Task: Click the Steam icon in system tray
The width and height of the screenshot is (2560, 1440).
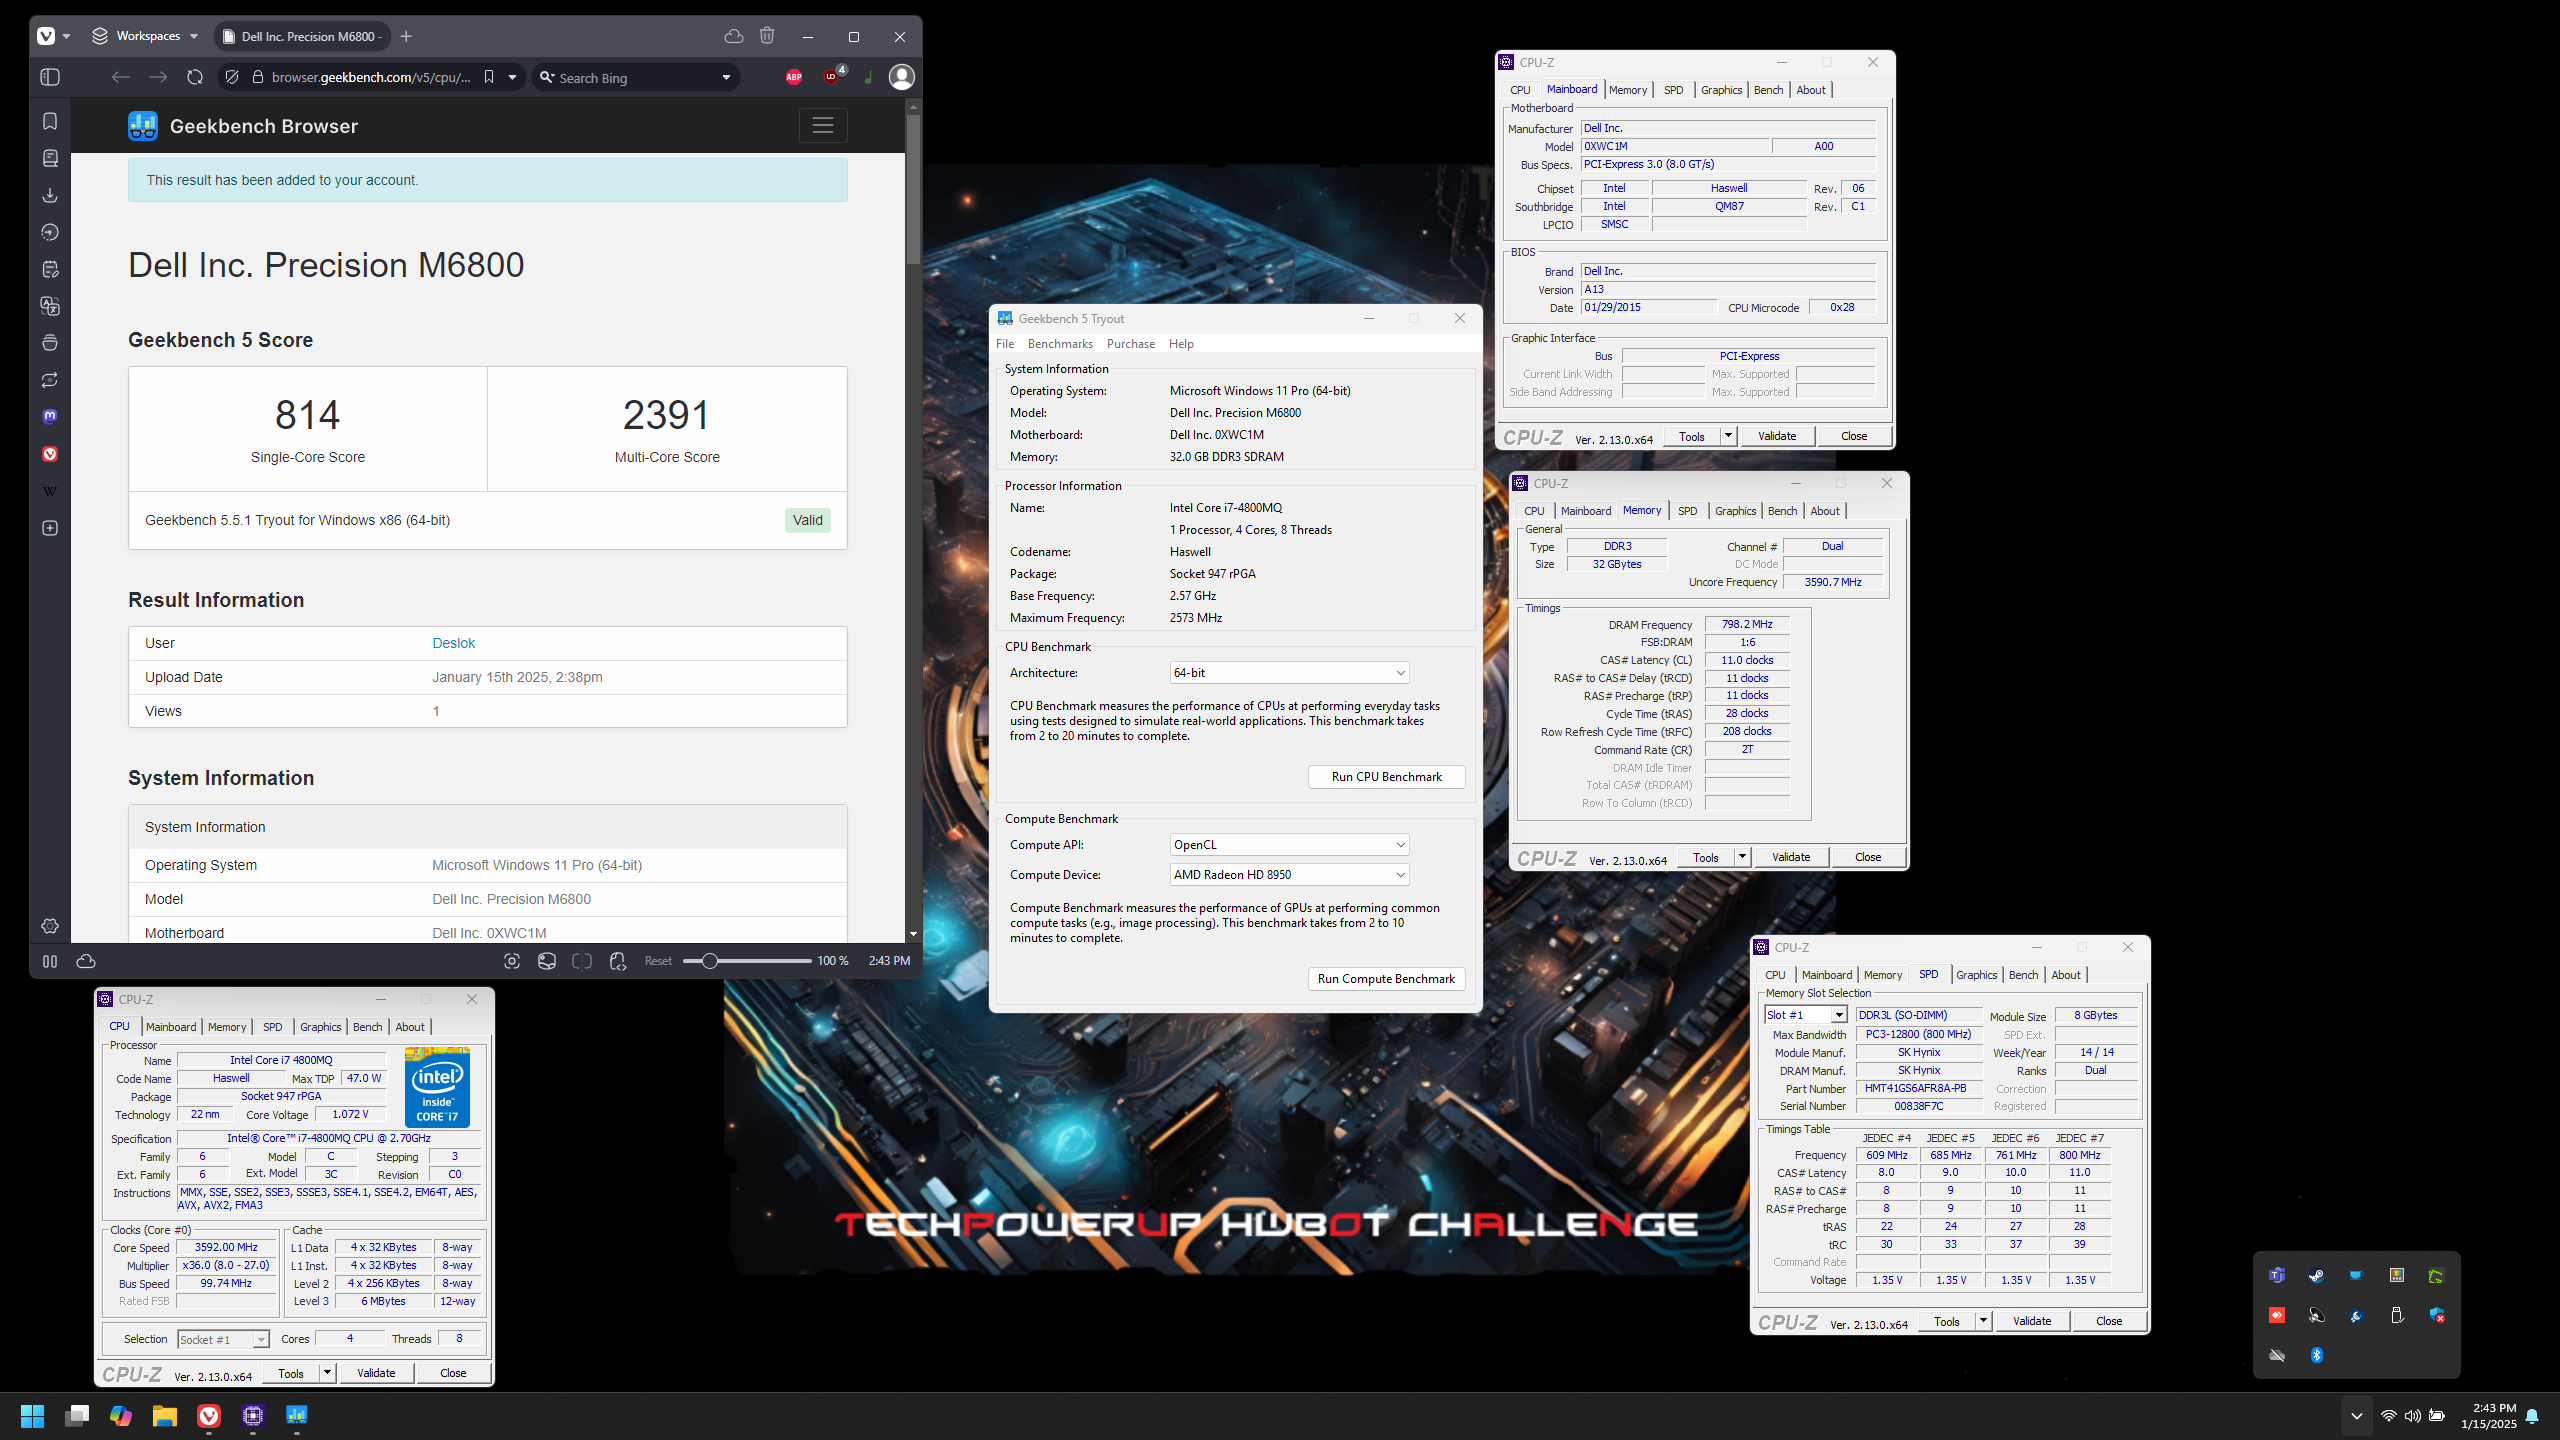Action: pyautogui.click(x=2316, y=1275)
